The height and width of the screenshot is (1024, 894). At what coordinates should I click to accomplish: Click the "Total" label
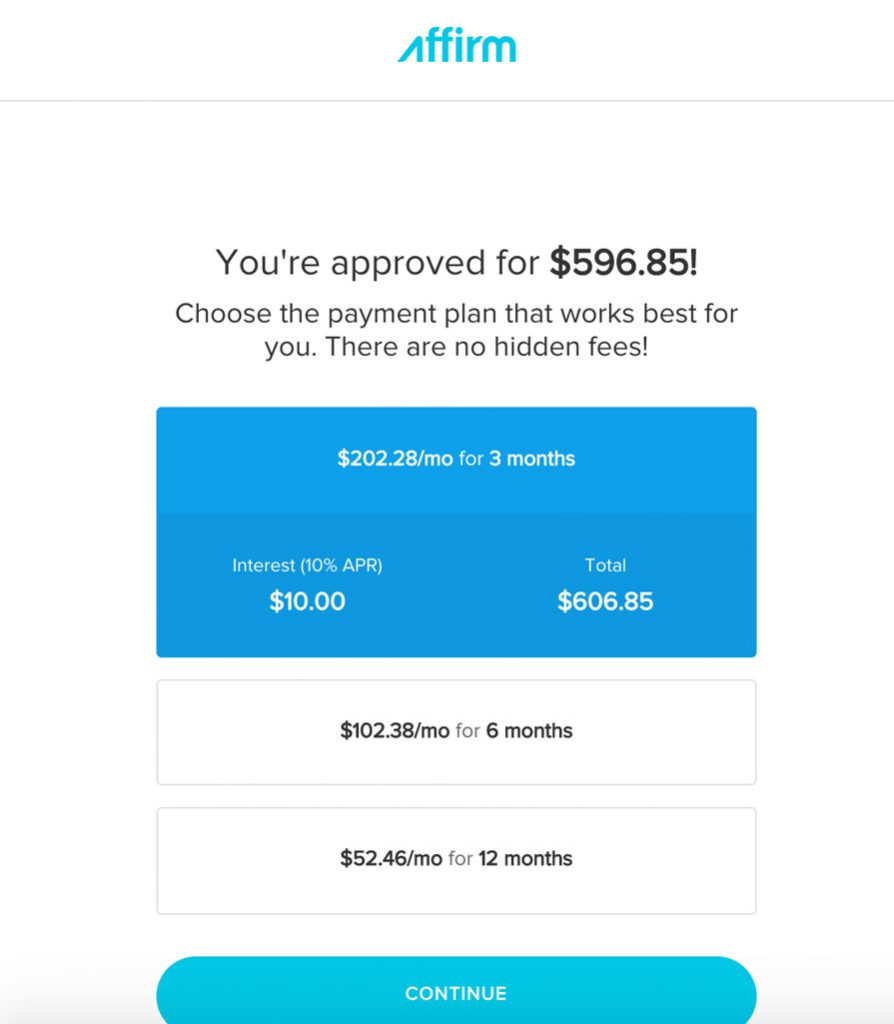tap(605, 565)
